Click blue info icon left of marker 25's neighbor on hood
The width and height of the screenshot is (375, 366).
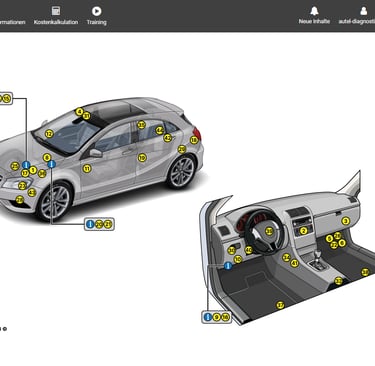26,165
